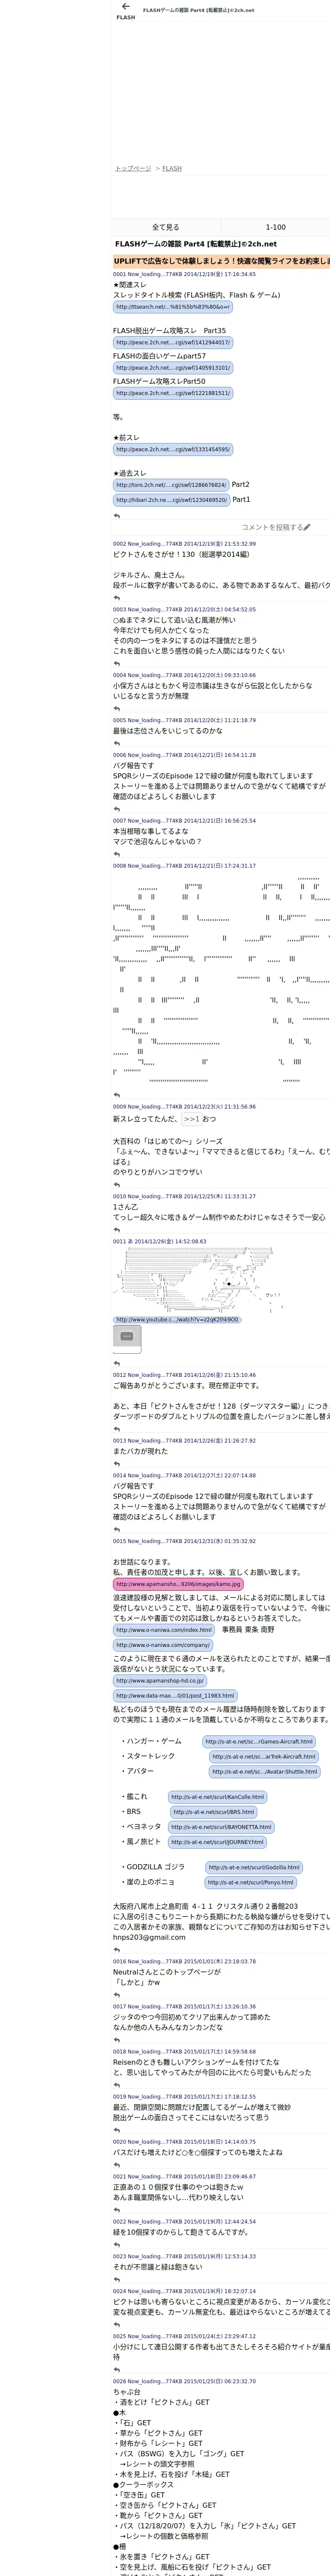Click the reply arrow under post 0011

pos(117,1363)
